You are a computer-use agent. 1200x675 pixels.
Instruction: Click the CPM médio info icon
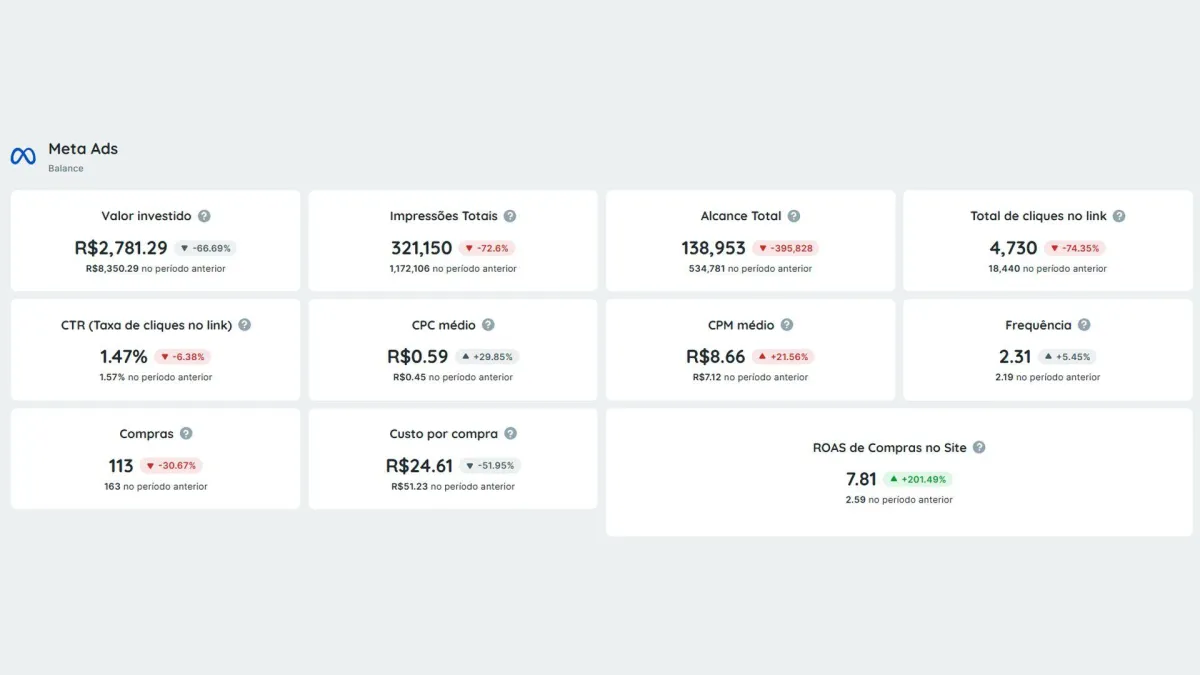[787, 325]
